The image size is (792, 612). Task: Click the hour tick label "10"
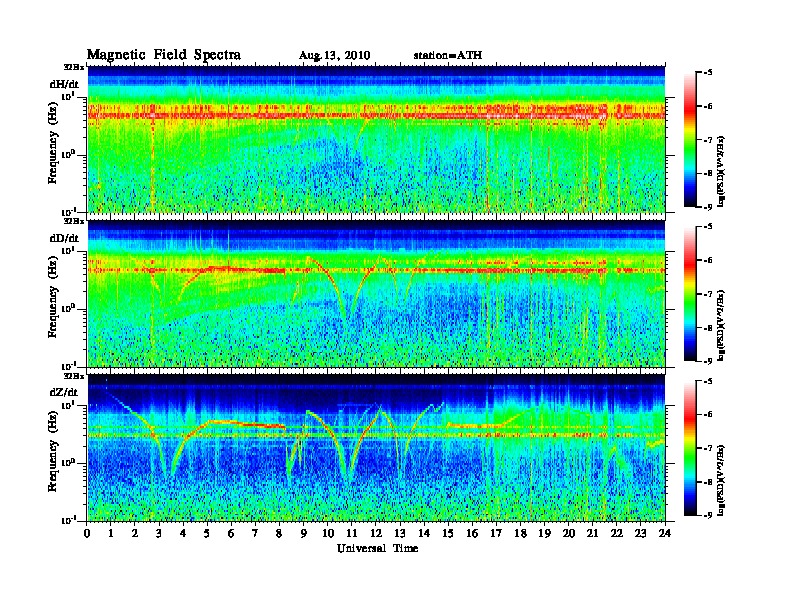pyautogui.click(x=328, y=533)
